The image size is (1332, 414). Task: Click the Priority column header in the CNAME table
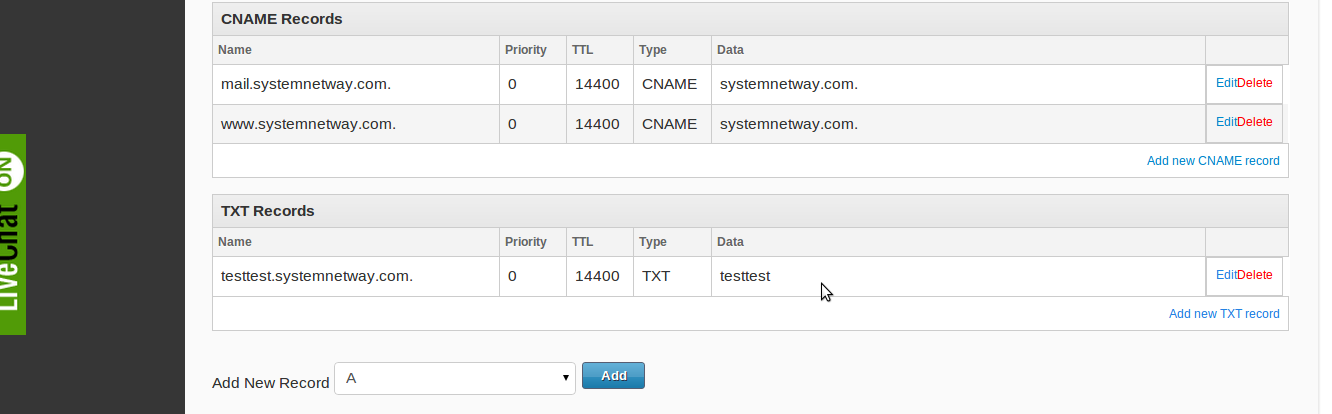(527, 50)
